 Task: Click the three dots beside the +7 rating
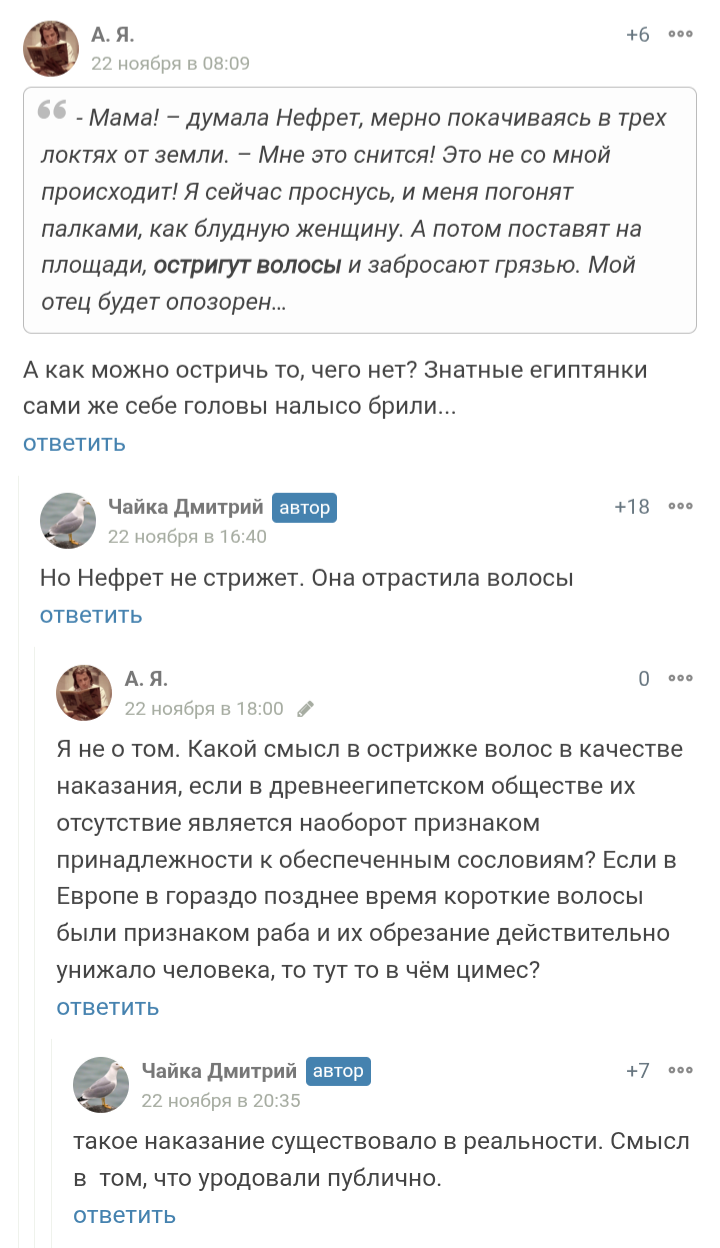tap(680, 1071)
